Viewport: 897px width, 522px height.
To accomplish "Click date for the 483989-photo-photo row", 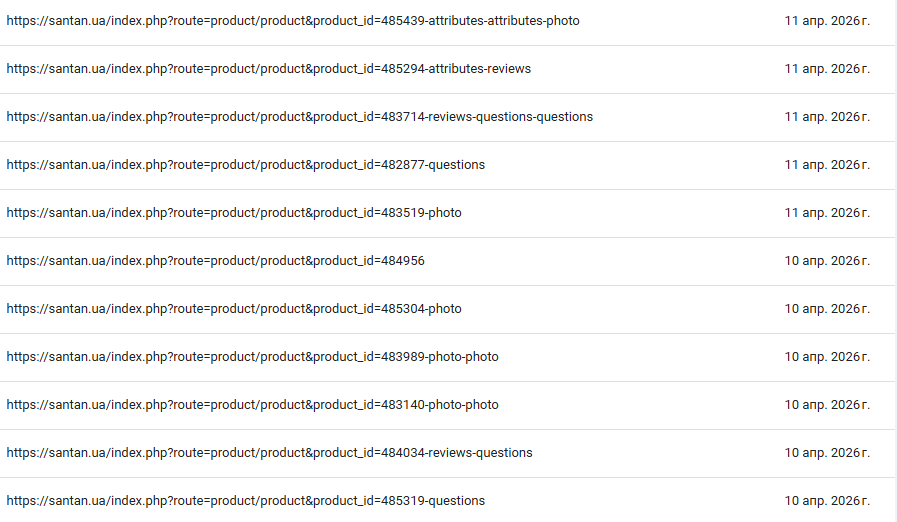I will pos(827,357).
